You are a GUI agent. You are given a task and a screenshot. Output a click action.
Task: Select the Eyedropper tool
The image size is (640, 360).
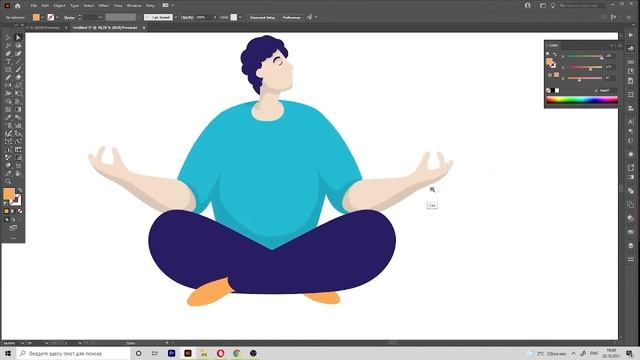coord(8,118)
